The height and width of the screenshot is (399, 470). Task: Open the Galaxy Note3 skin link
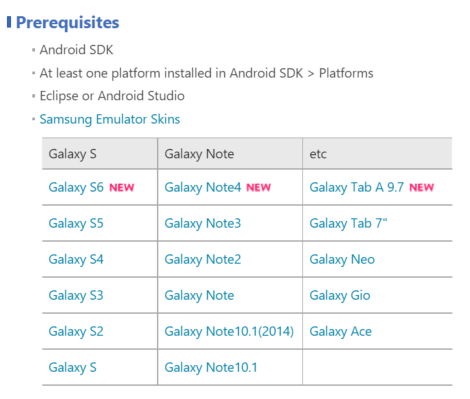click(203, 224)
